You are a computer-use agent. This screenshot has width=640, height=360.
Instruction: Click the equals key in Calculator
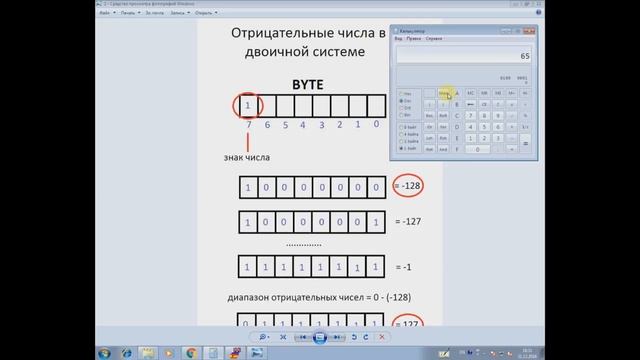click(x=525, y=143)
